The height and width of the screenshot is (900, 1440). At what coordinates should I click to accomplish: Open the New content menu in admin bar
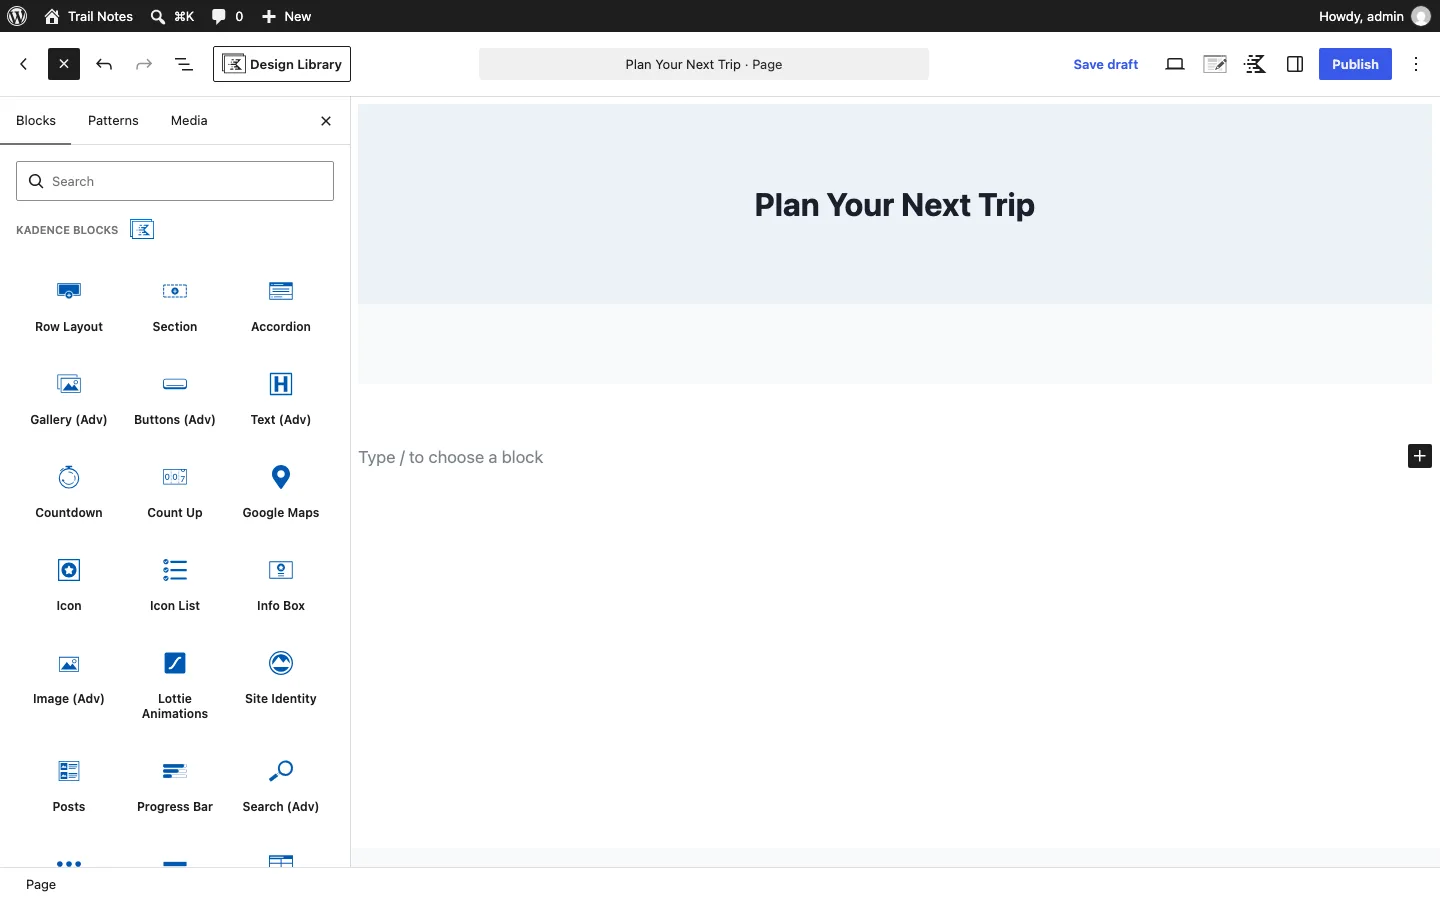(287, 16)
